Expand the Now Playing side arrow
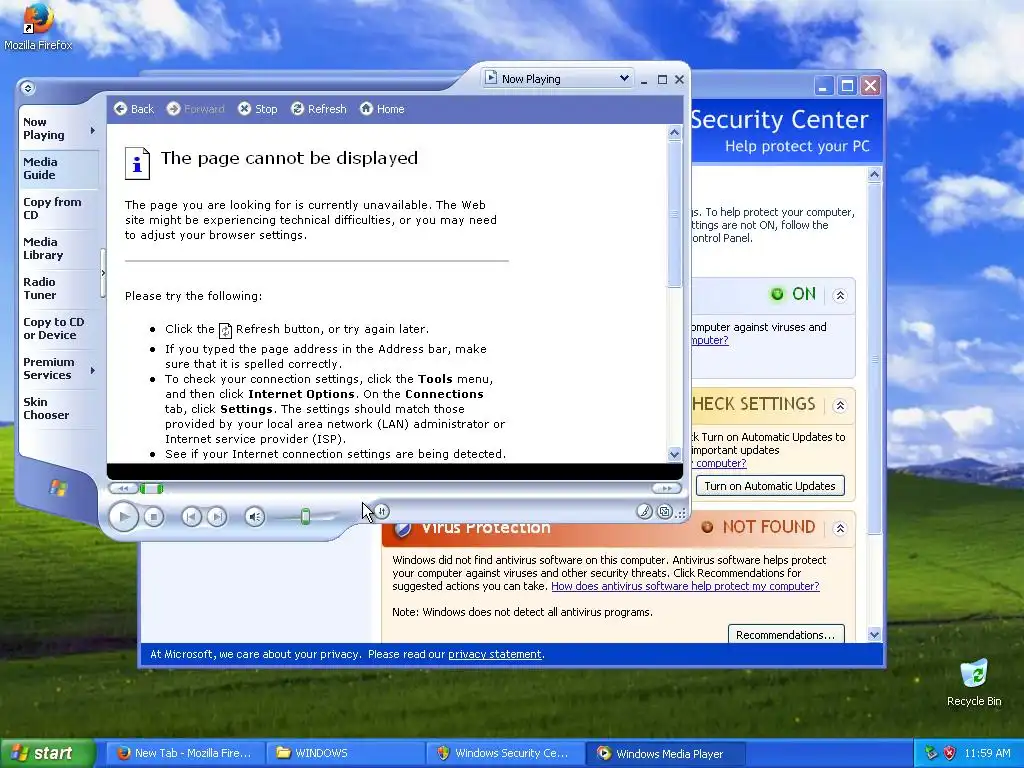This screenshot has width=1024, height=768. pos(93,131)
